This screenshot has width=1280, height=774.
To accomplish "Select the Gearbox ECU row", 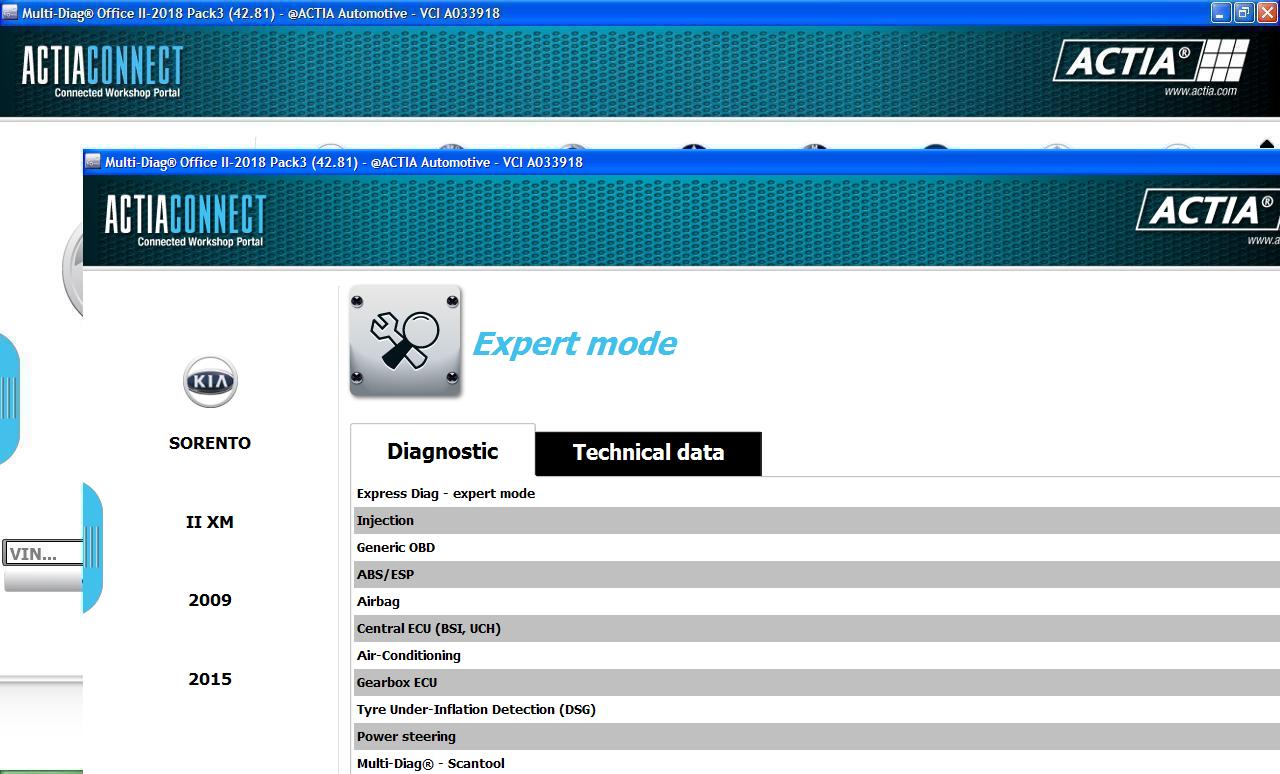I will (x=817, y=682).
